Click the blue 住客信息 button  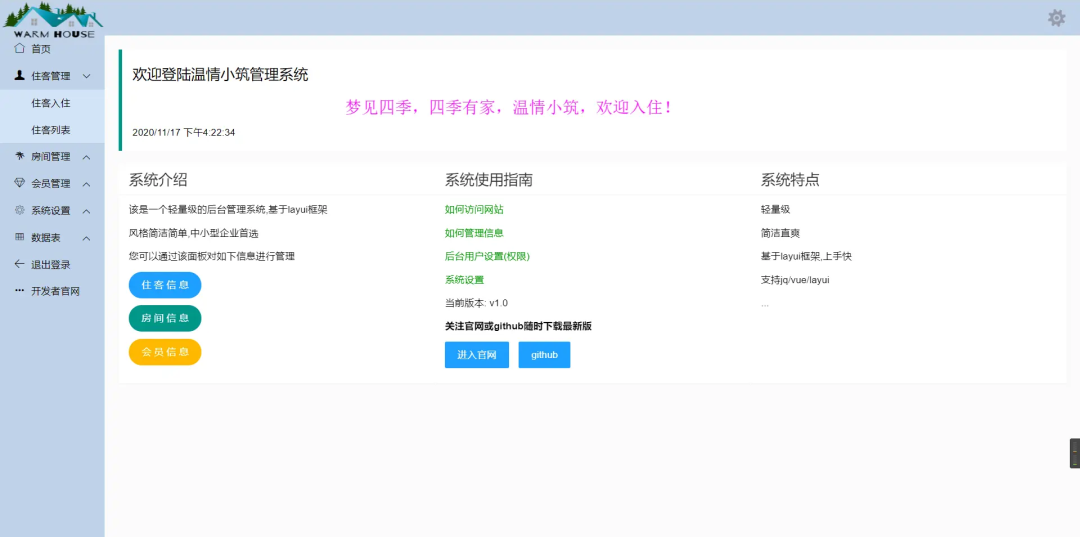pos(165,285)
